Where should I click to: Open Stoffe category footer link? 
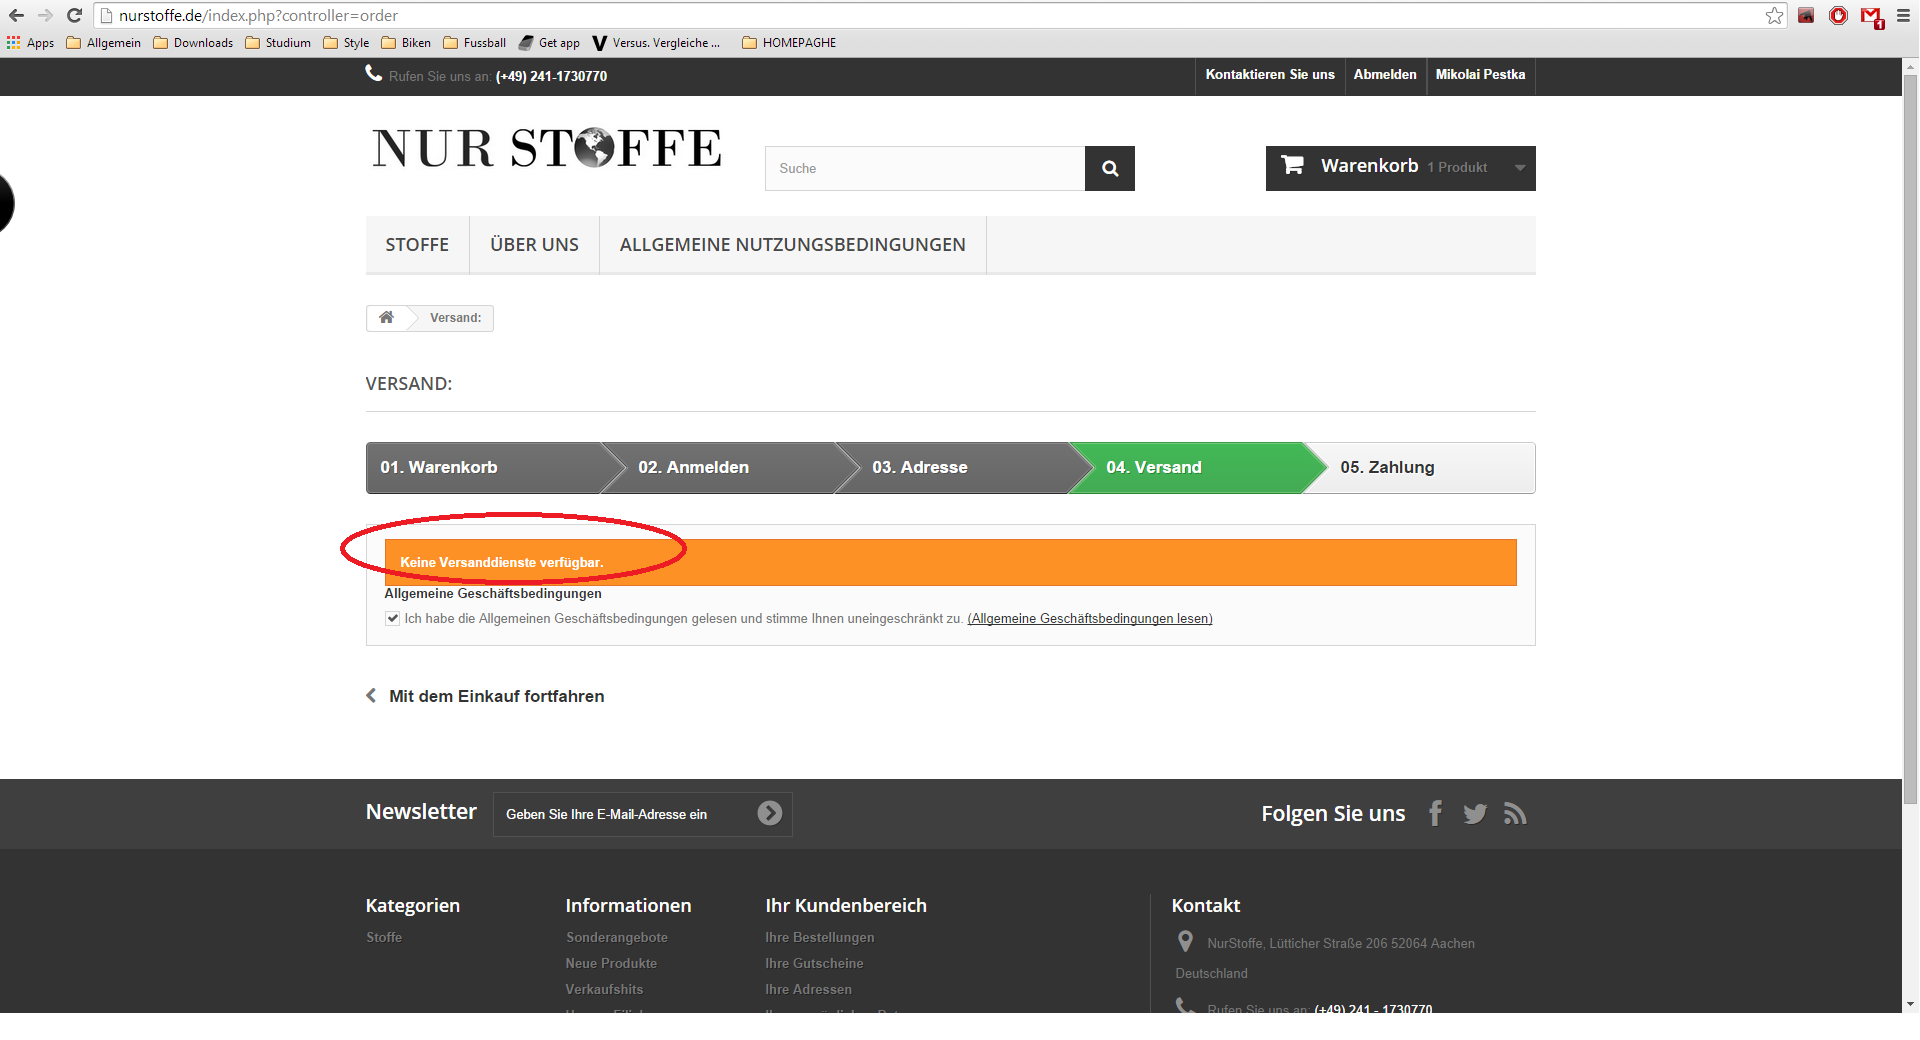tap(384, 937)
